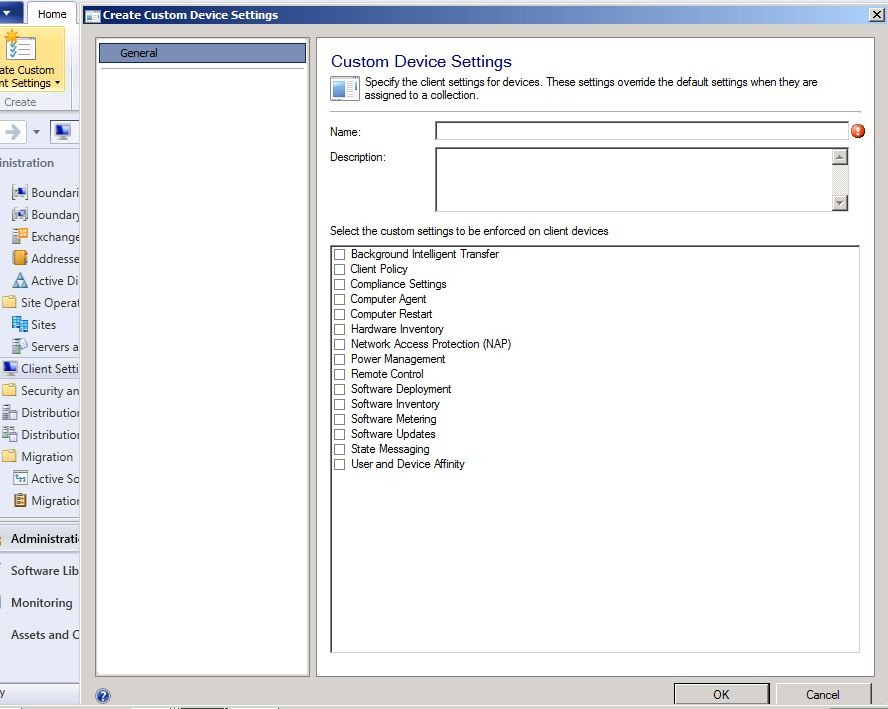Click the Create Custom Client Settings ribbon icon
The height and width of the screenshot is (709, 888).
(20, 45)
